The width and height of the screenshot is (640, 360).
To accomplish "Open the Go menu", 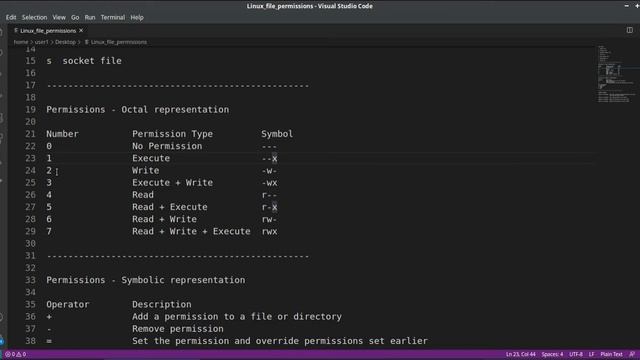I will tap(75, 18).
